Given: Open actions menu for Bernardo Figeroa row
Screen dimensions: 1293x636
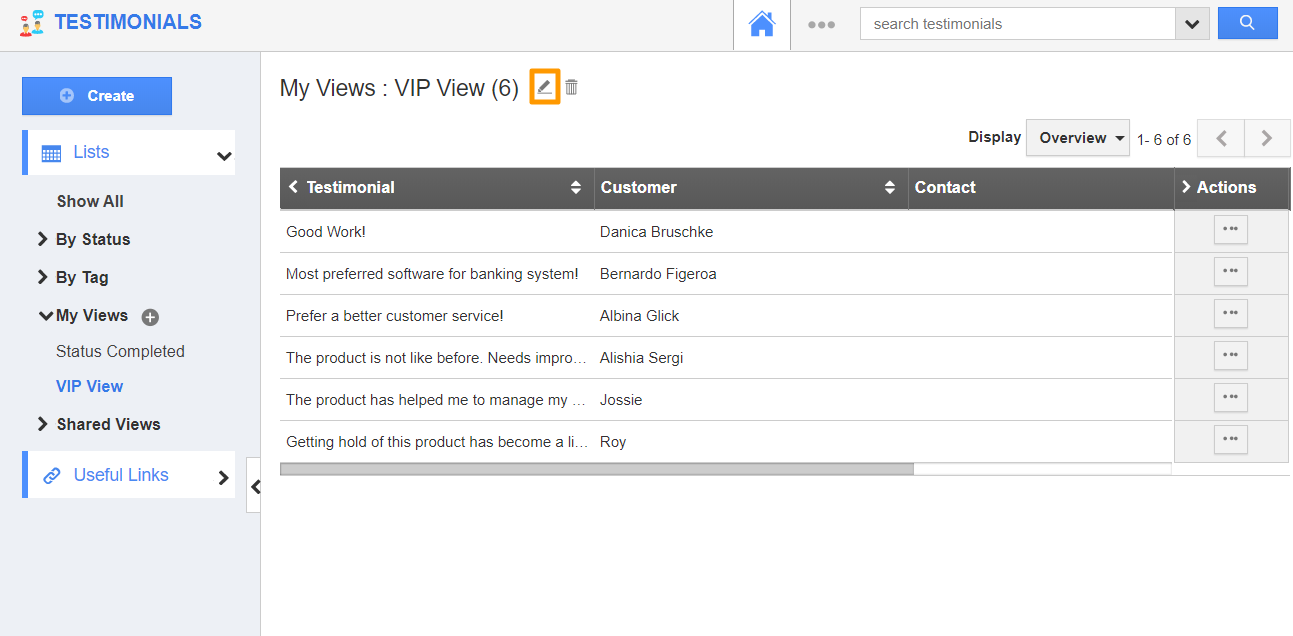Looking at the screenshot, I should click(1231, 271).
